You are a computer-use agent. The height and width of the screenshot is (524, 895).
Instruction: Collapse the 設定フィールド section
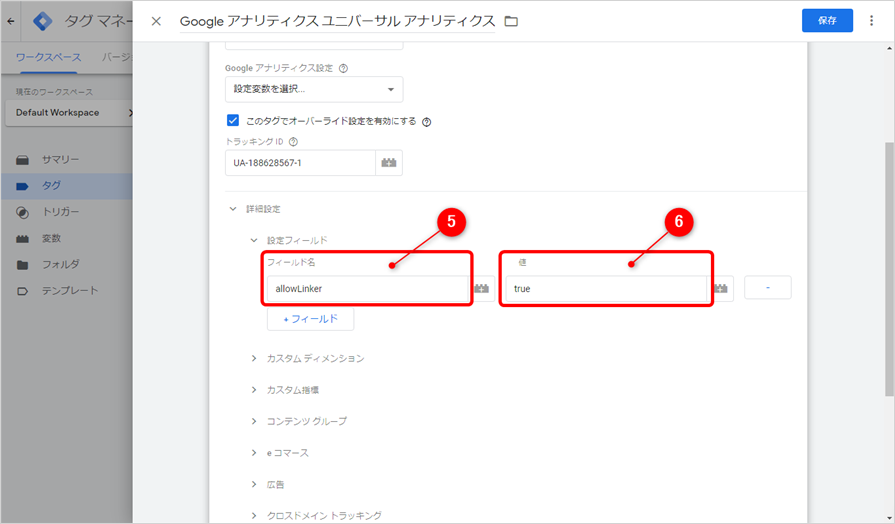click(x=253, y=240)
